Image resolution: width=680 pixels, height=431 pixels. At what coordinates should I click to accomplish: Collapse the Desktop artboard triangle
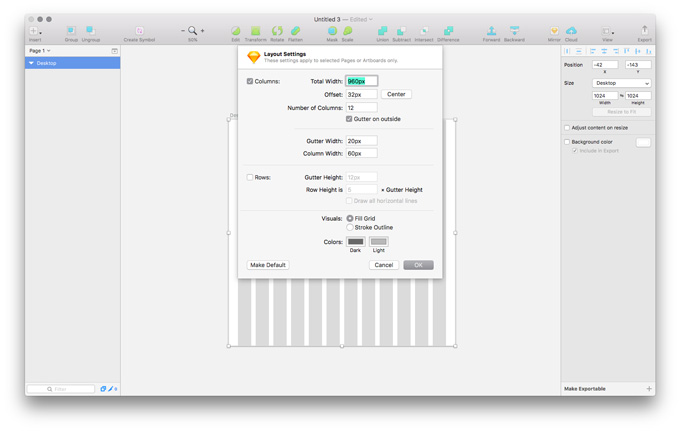(31, 63)
